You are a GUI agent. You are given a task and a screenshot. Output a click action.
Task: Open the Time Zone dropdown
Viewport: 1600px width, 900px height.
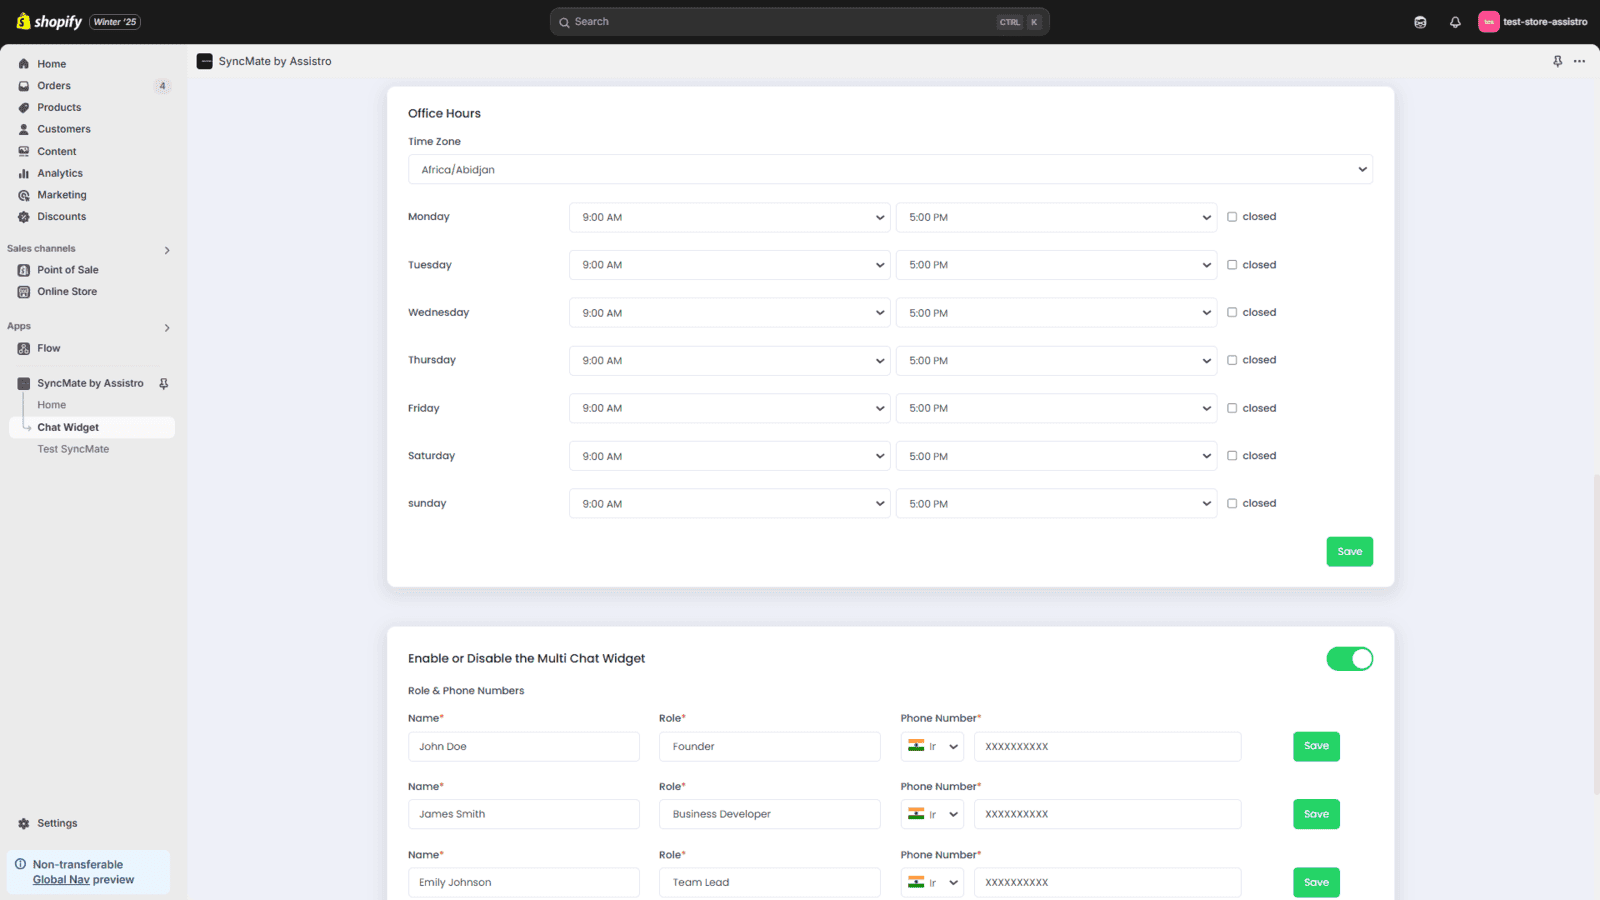point(889,170)
